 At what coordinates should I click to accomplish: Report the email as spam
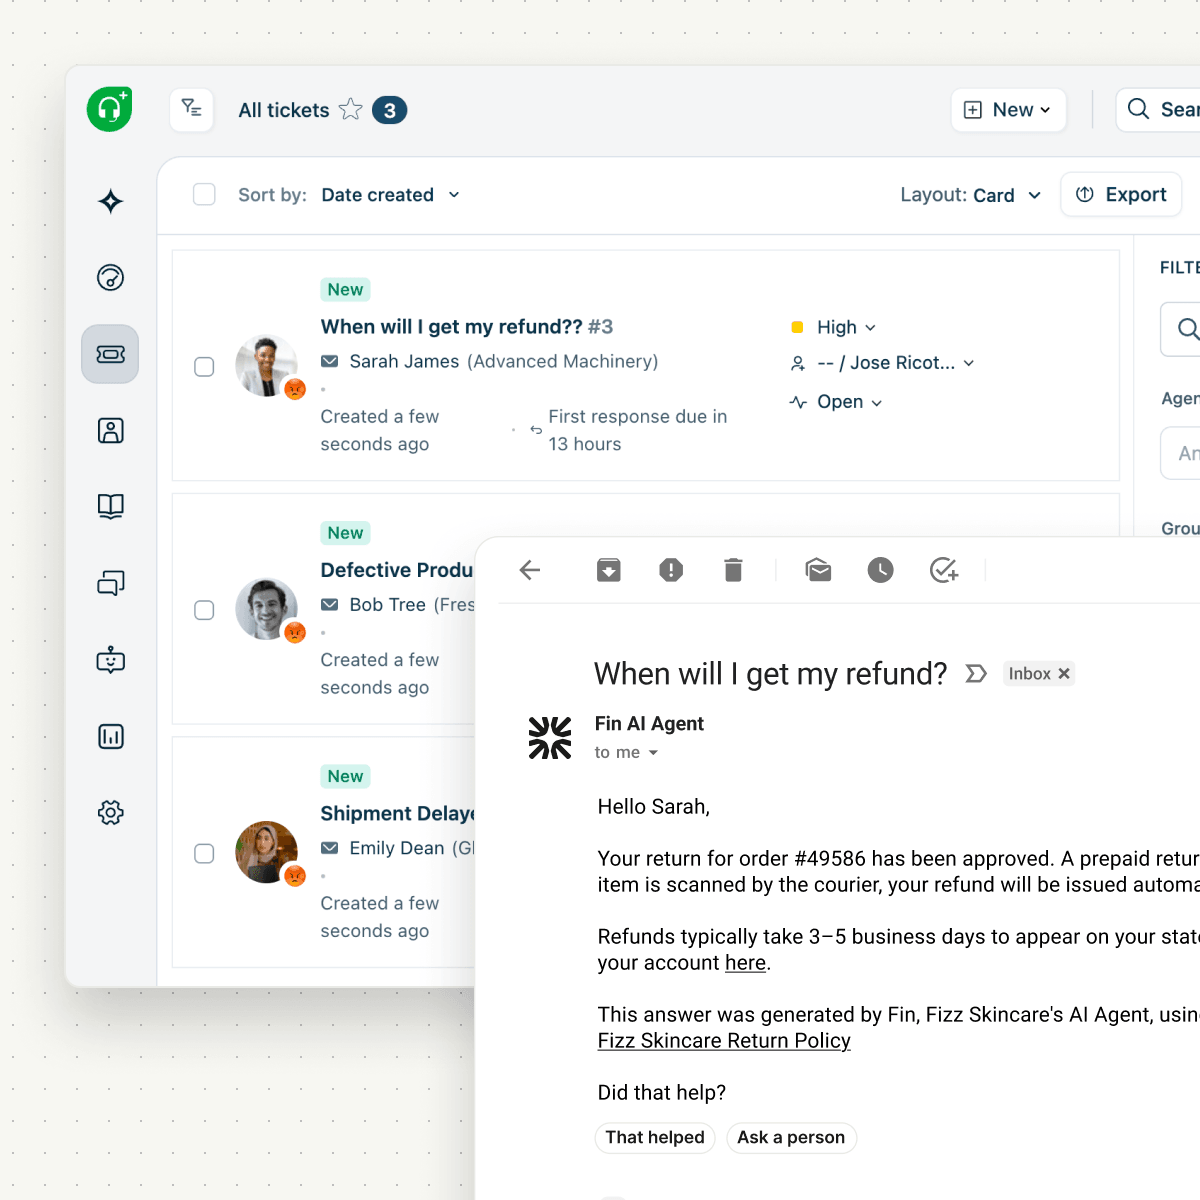671,570
